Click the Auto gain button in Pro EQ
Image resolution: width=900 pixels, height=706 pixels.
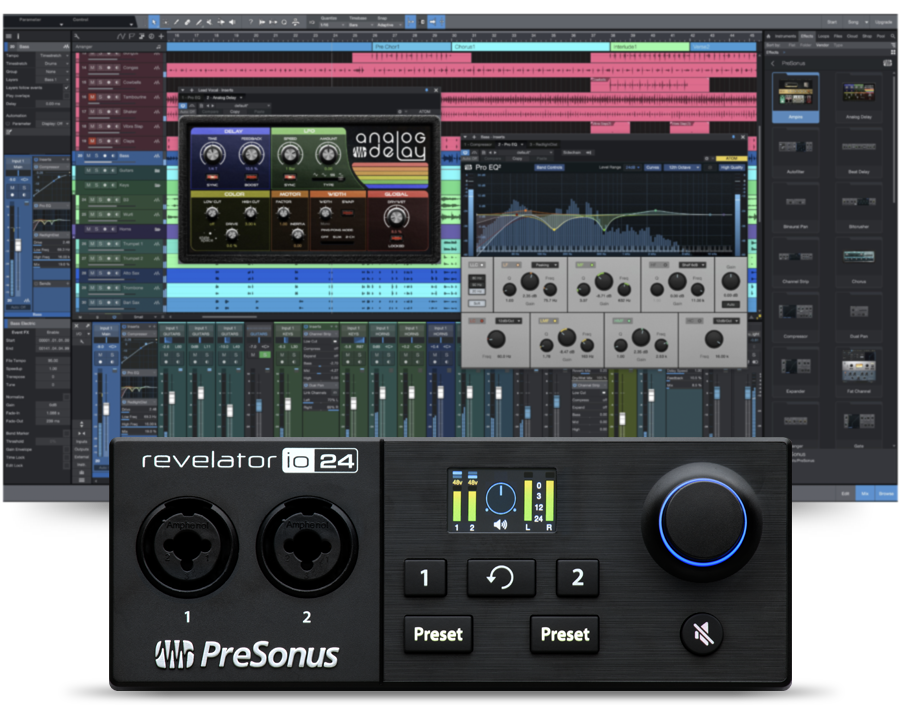pos(730,304)
